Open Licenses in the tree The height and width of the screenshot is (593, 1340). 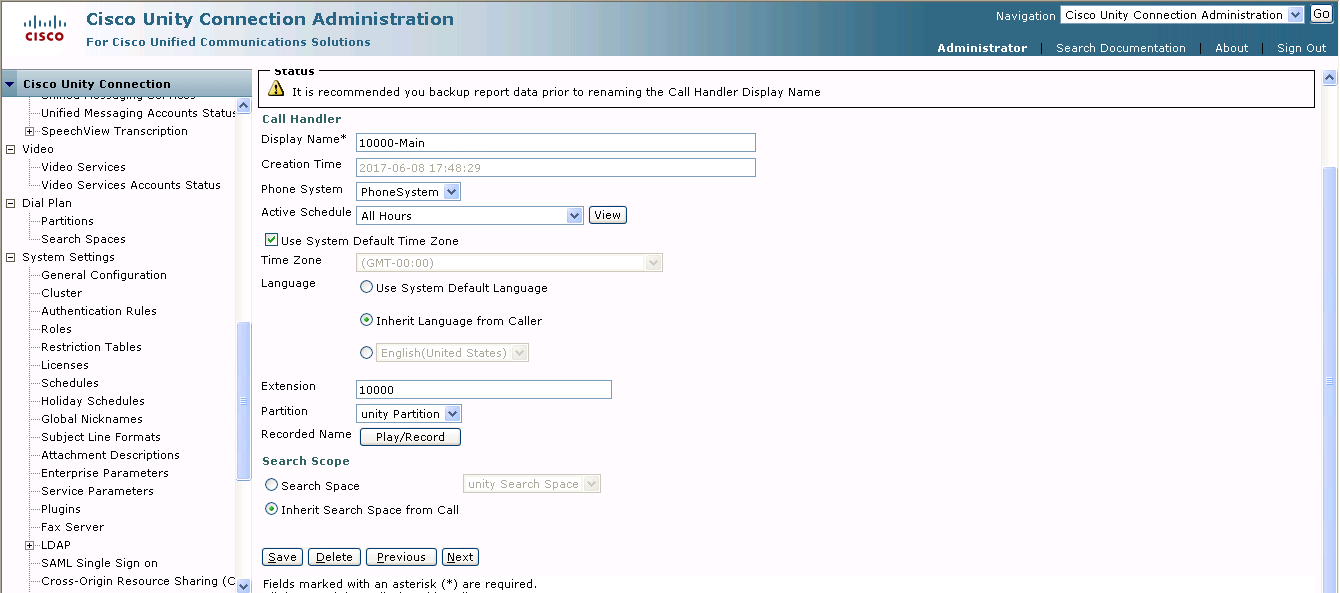tap(65, 365)
